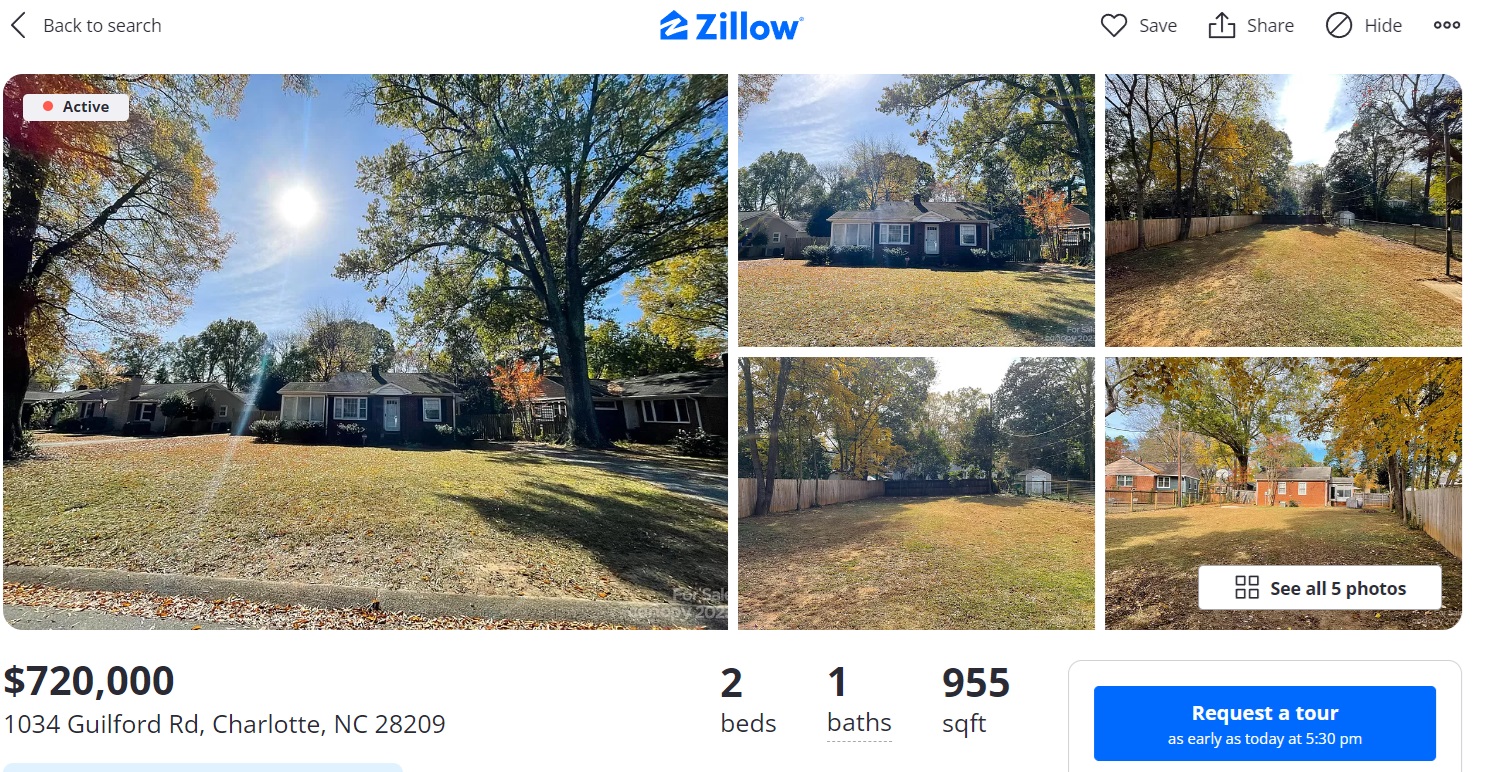Click the underlined baths label
Image resolution: width=1494 pixels, height=772 pixels.
(x=859, y=723)
